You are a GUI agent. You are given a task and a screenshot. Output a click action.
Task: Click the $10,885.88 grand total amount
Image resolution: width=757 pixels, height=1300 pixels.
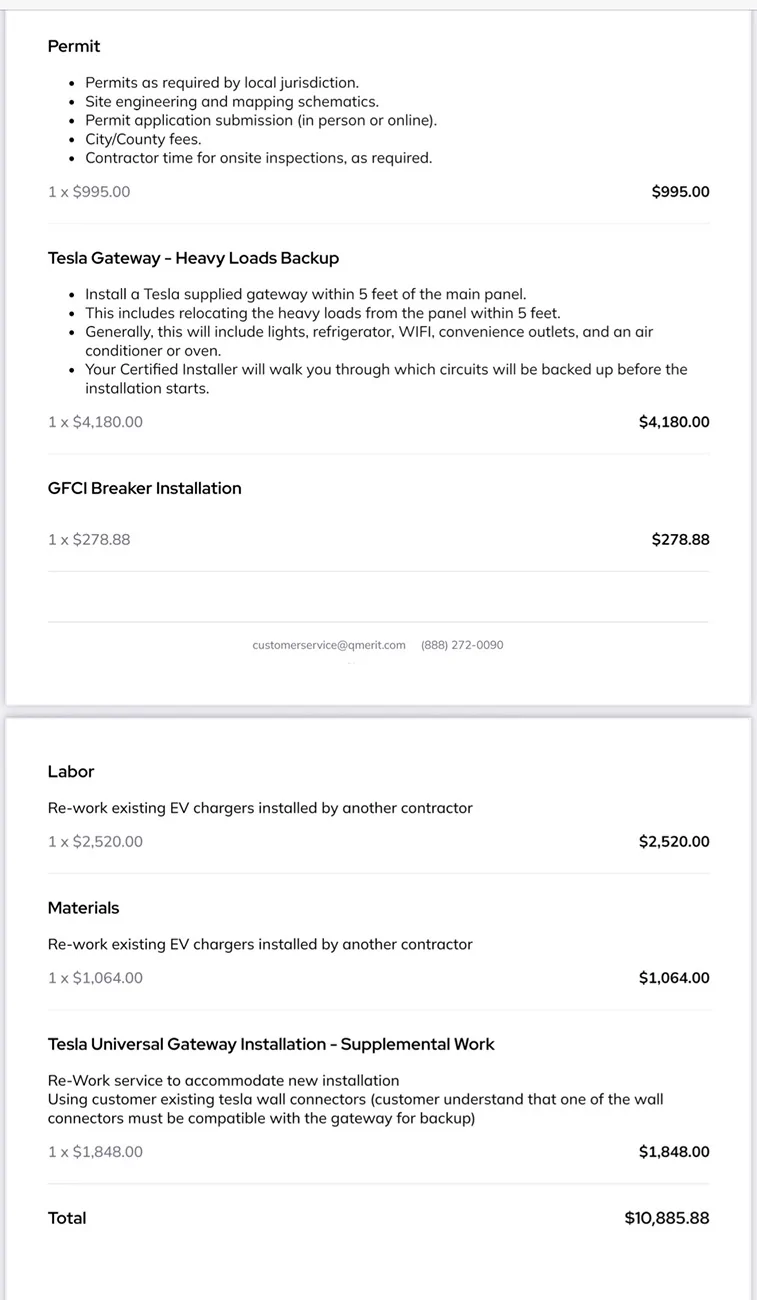667,1218
